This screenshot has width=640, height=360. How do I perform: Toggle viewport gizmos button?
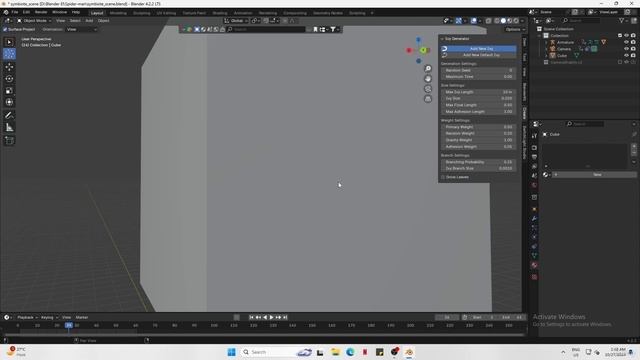tap(459, 21)
